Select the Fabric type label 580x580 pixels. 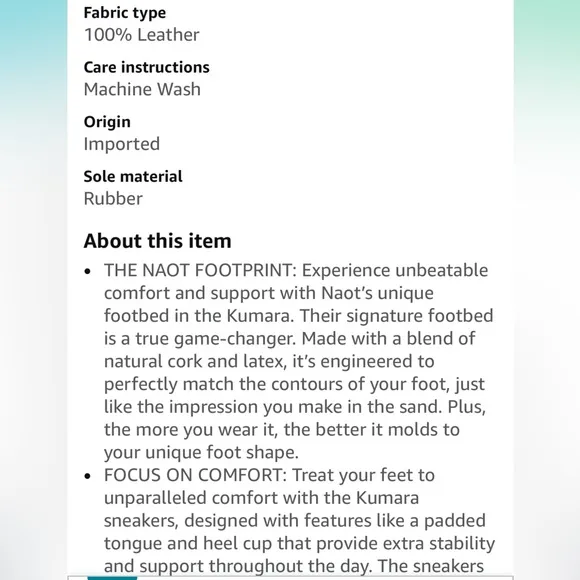pos(125,13)
